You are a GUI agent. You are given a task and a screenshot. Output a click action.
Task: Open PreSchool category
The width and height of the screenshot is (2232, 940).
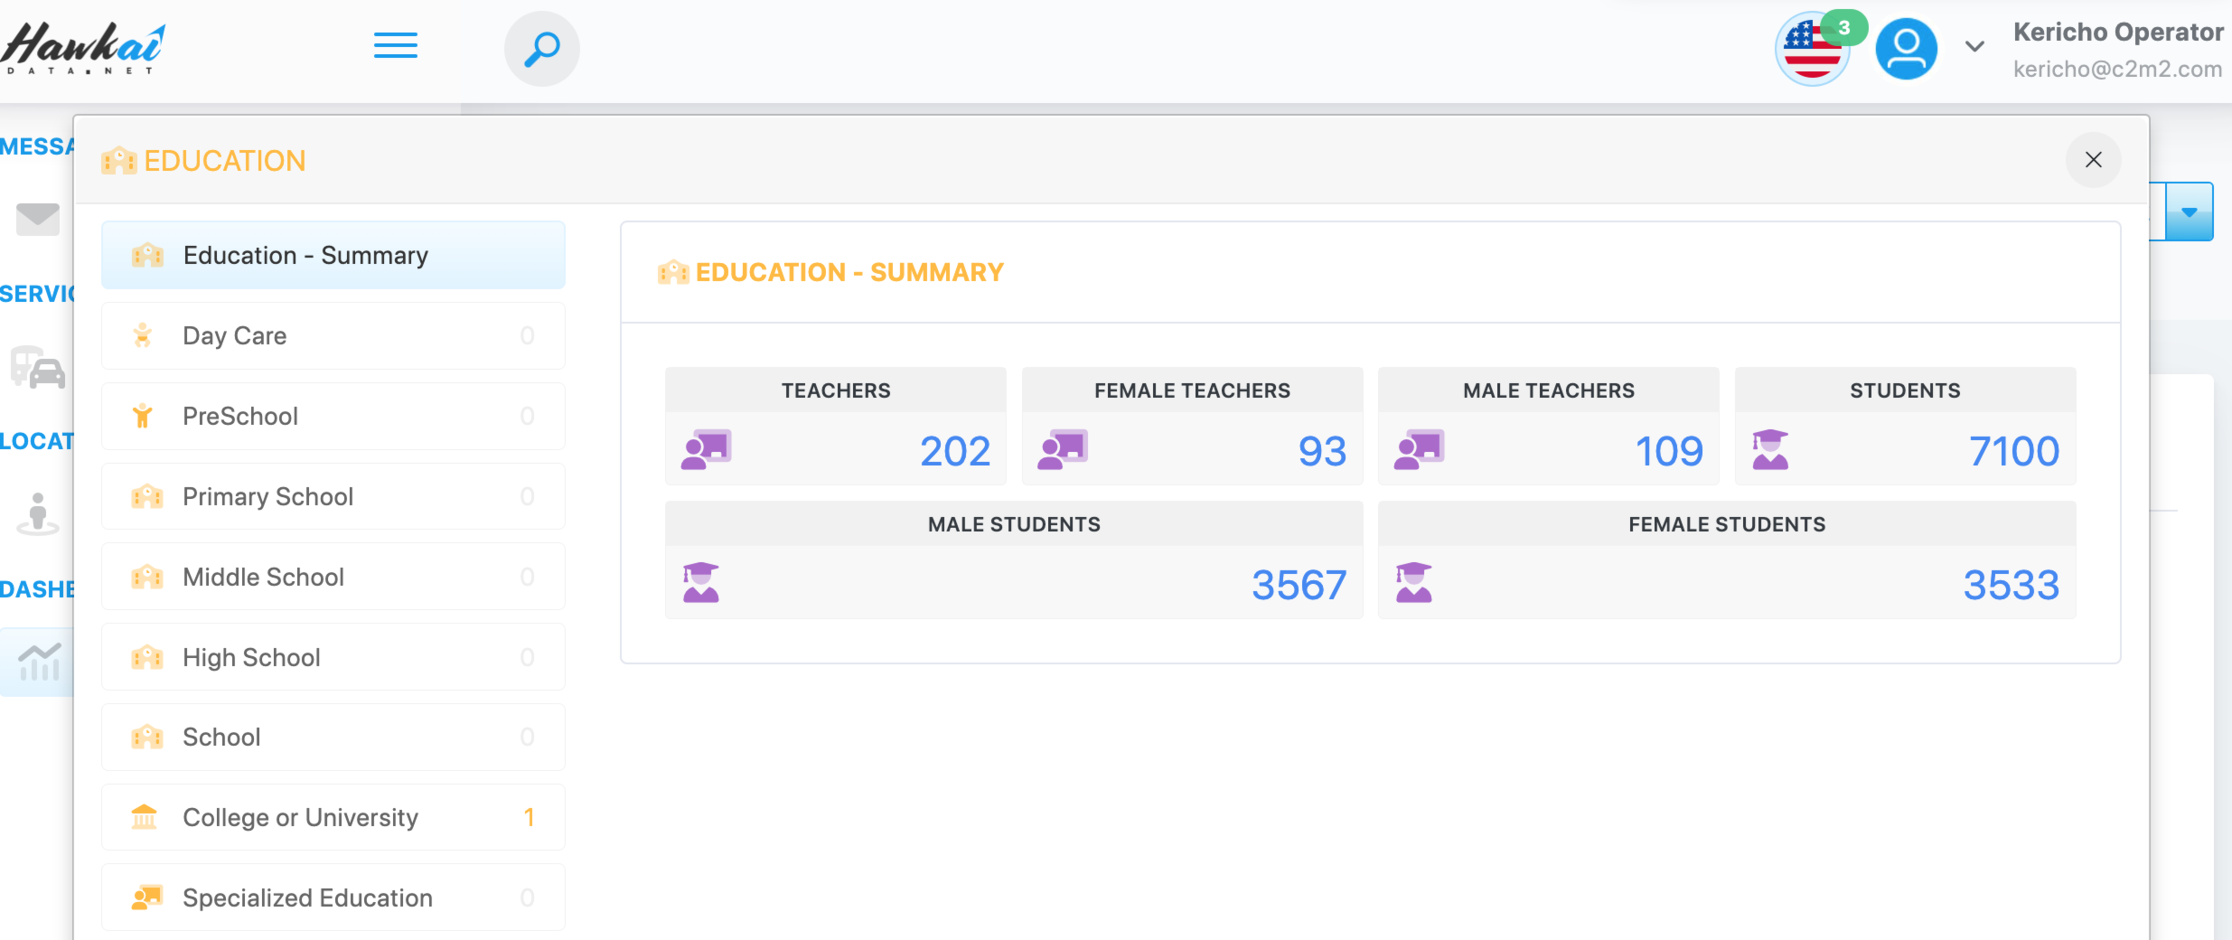[x=333, y=416]
